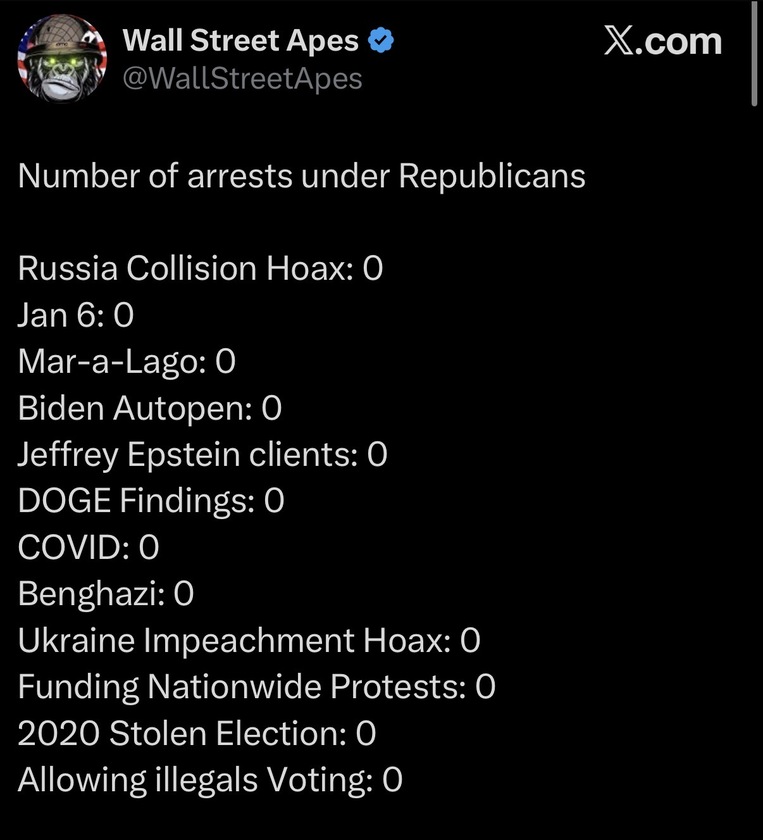This screenshot has width=763, height=840.
Task: Click the 'DOGE Findings: 0' text
Action: [151, 501]
